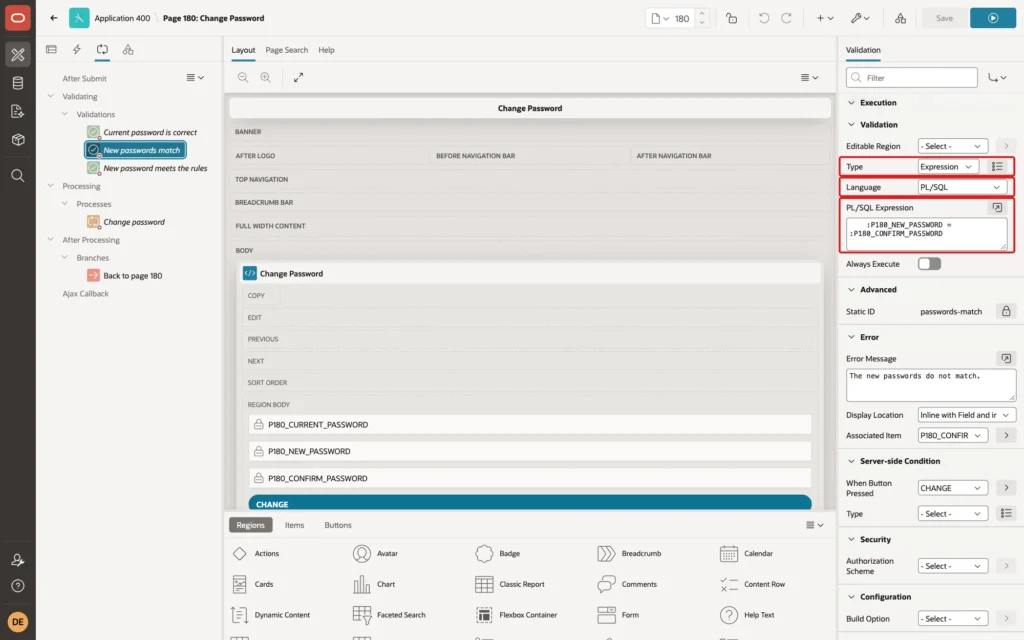The image size is (1024, 640).
Task: Click the property Filter input field
Action: point(912,78)
